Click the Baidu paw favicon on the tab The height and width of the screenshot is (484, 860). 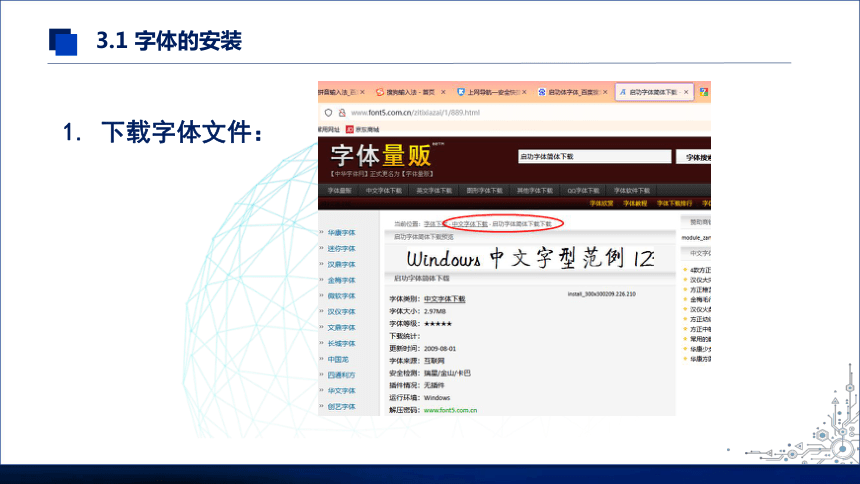point(542,92)
